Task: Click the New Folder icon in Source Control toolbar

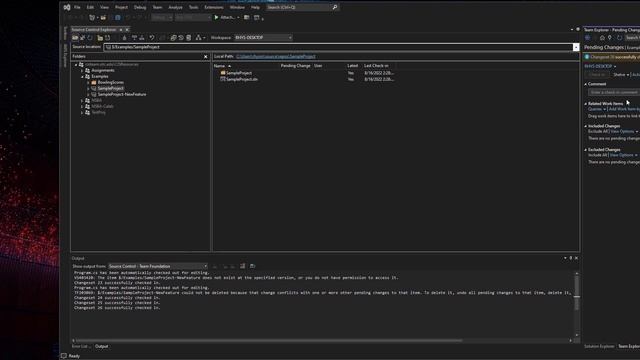Action: pyautogui.click(x=100, y=38)
